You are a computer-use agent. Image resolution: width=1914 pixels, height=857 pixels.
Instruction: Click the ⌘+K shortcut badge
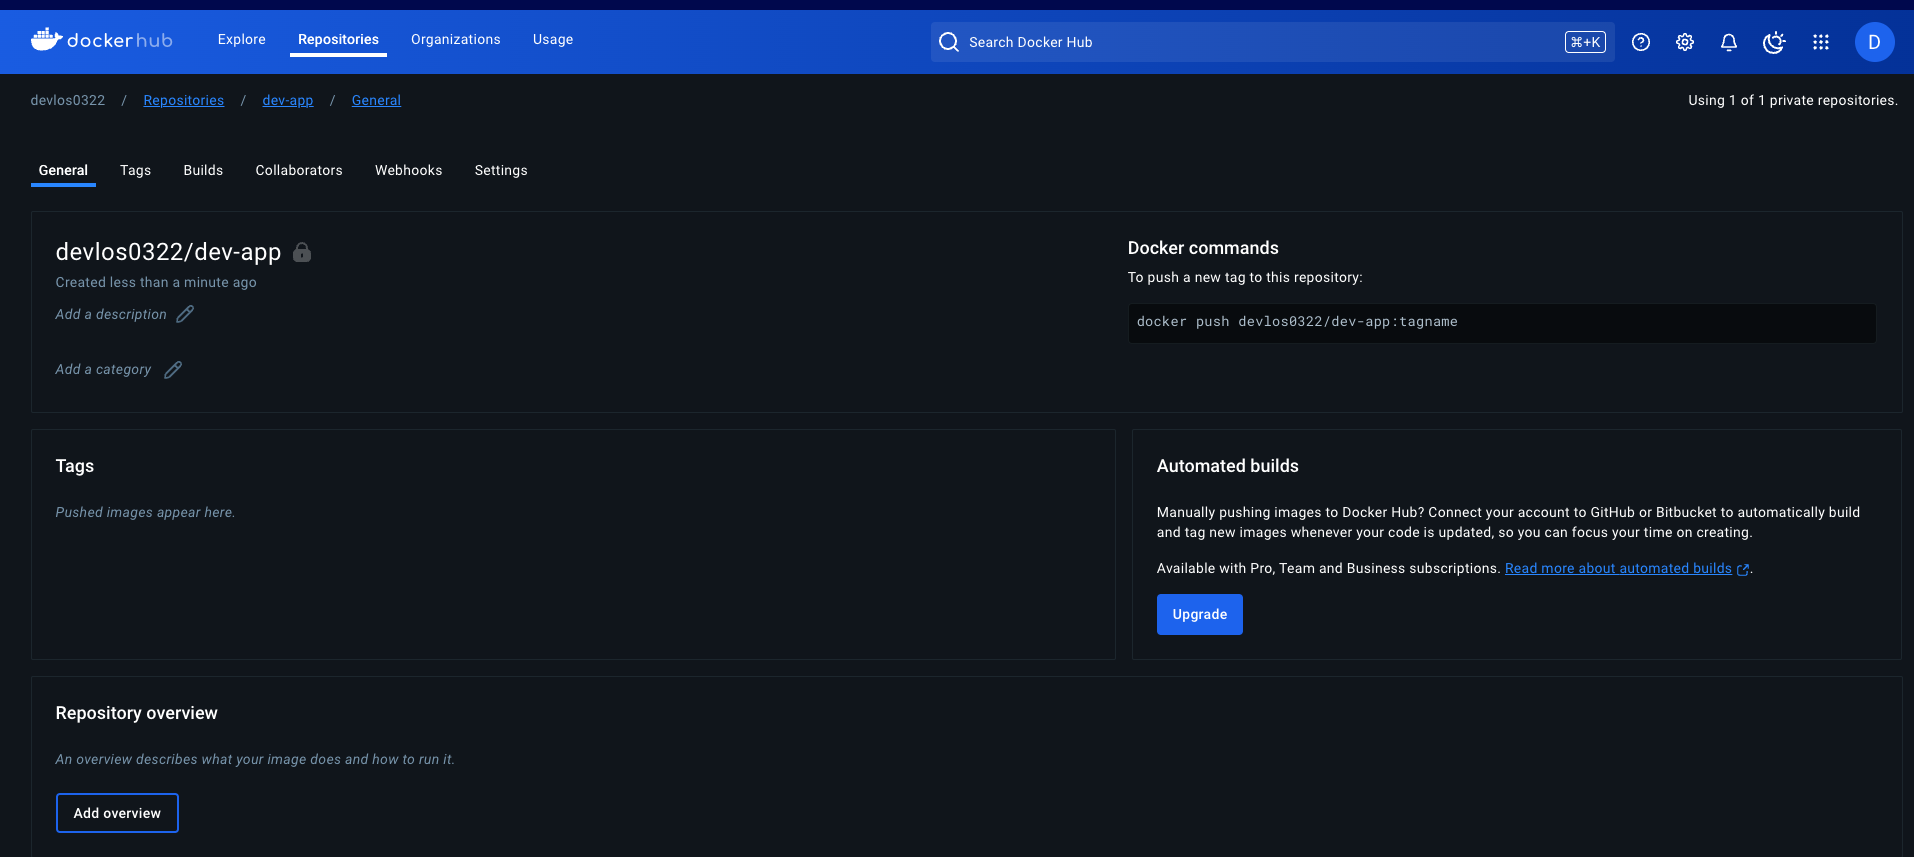1585,42
